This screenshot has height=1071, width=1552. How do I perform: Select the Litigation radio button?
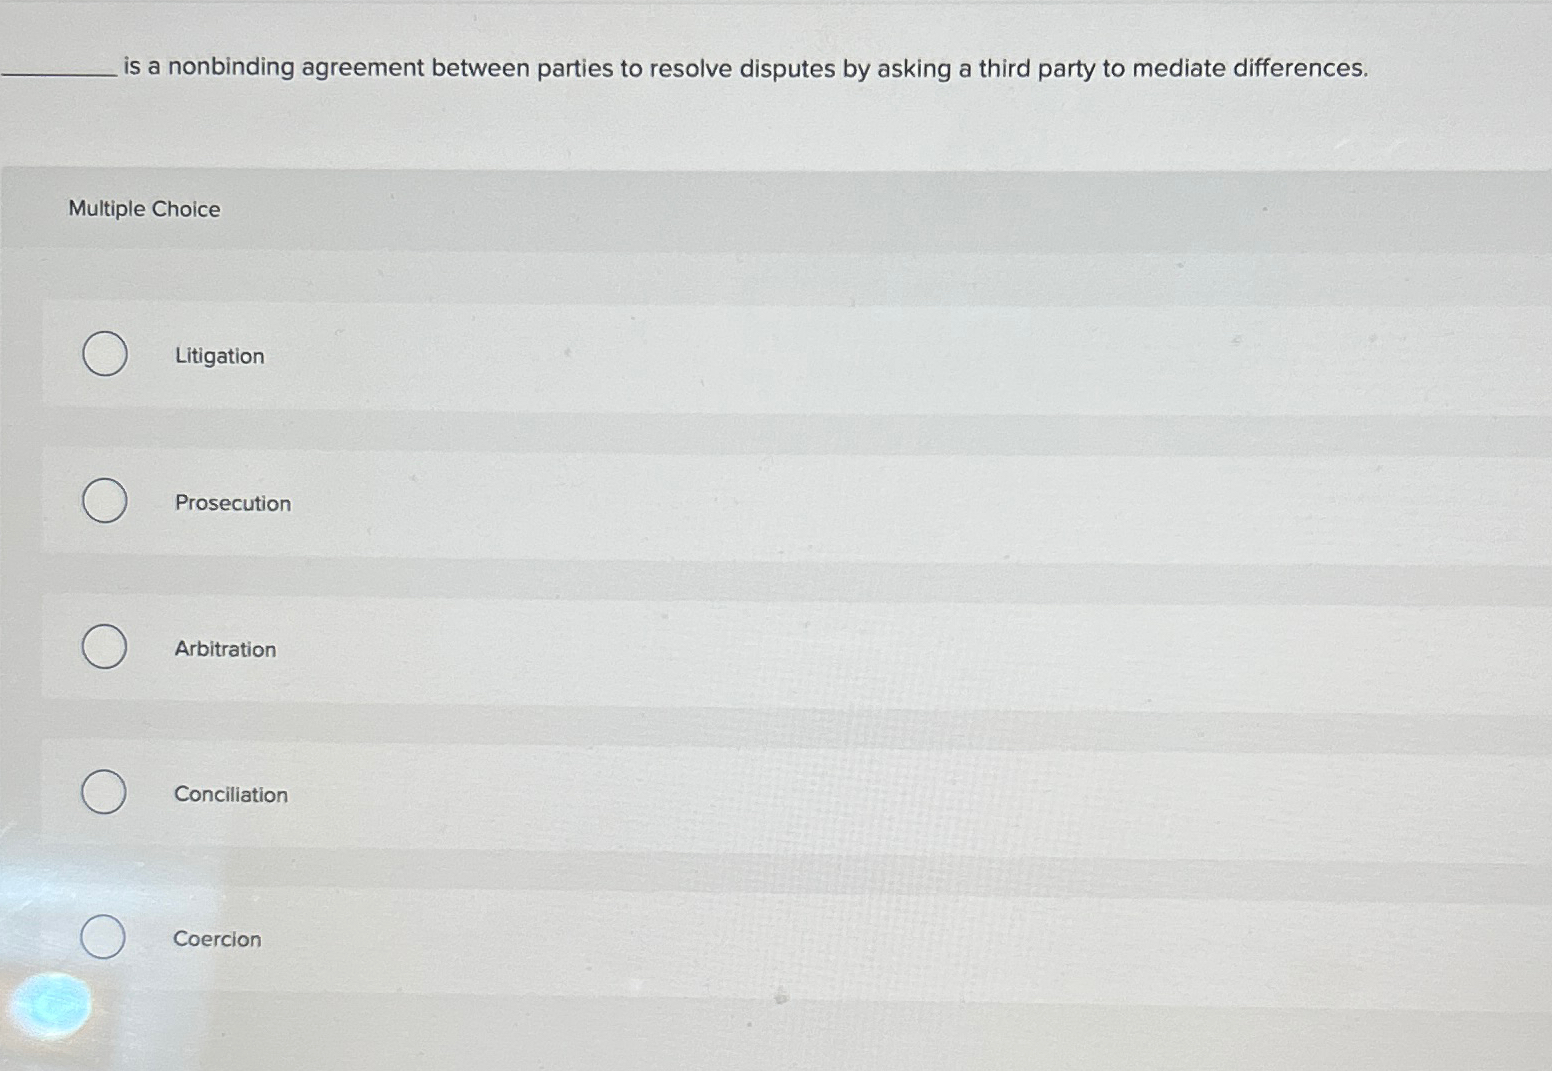(104, 354)
